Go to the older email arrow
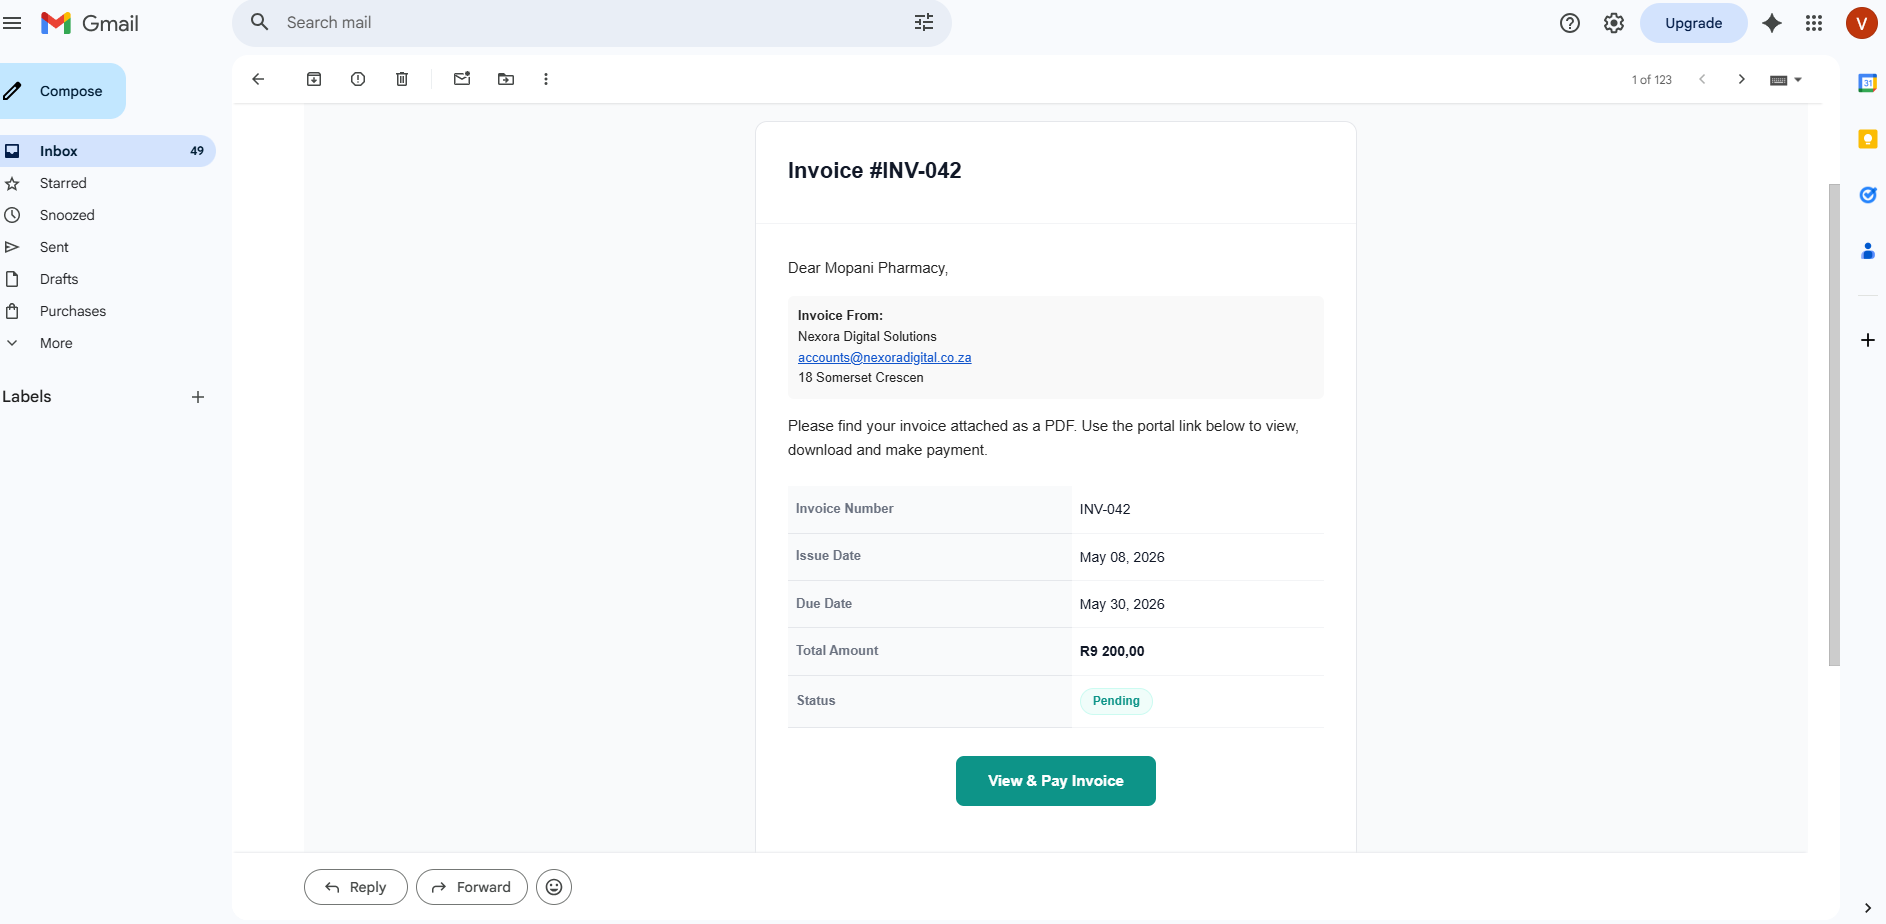1886x924 pixels. 1742,79
